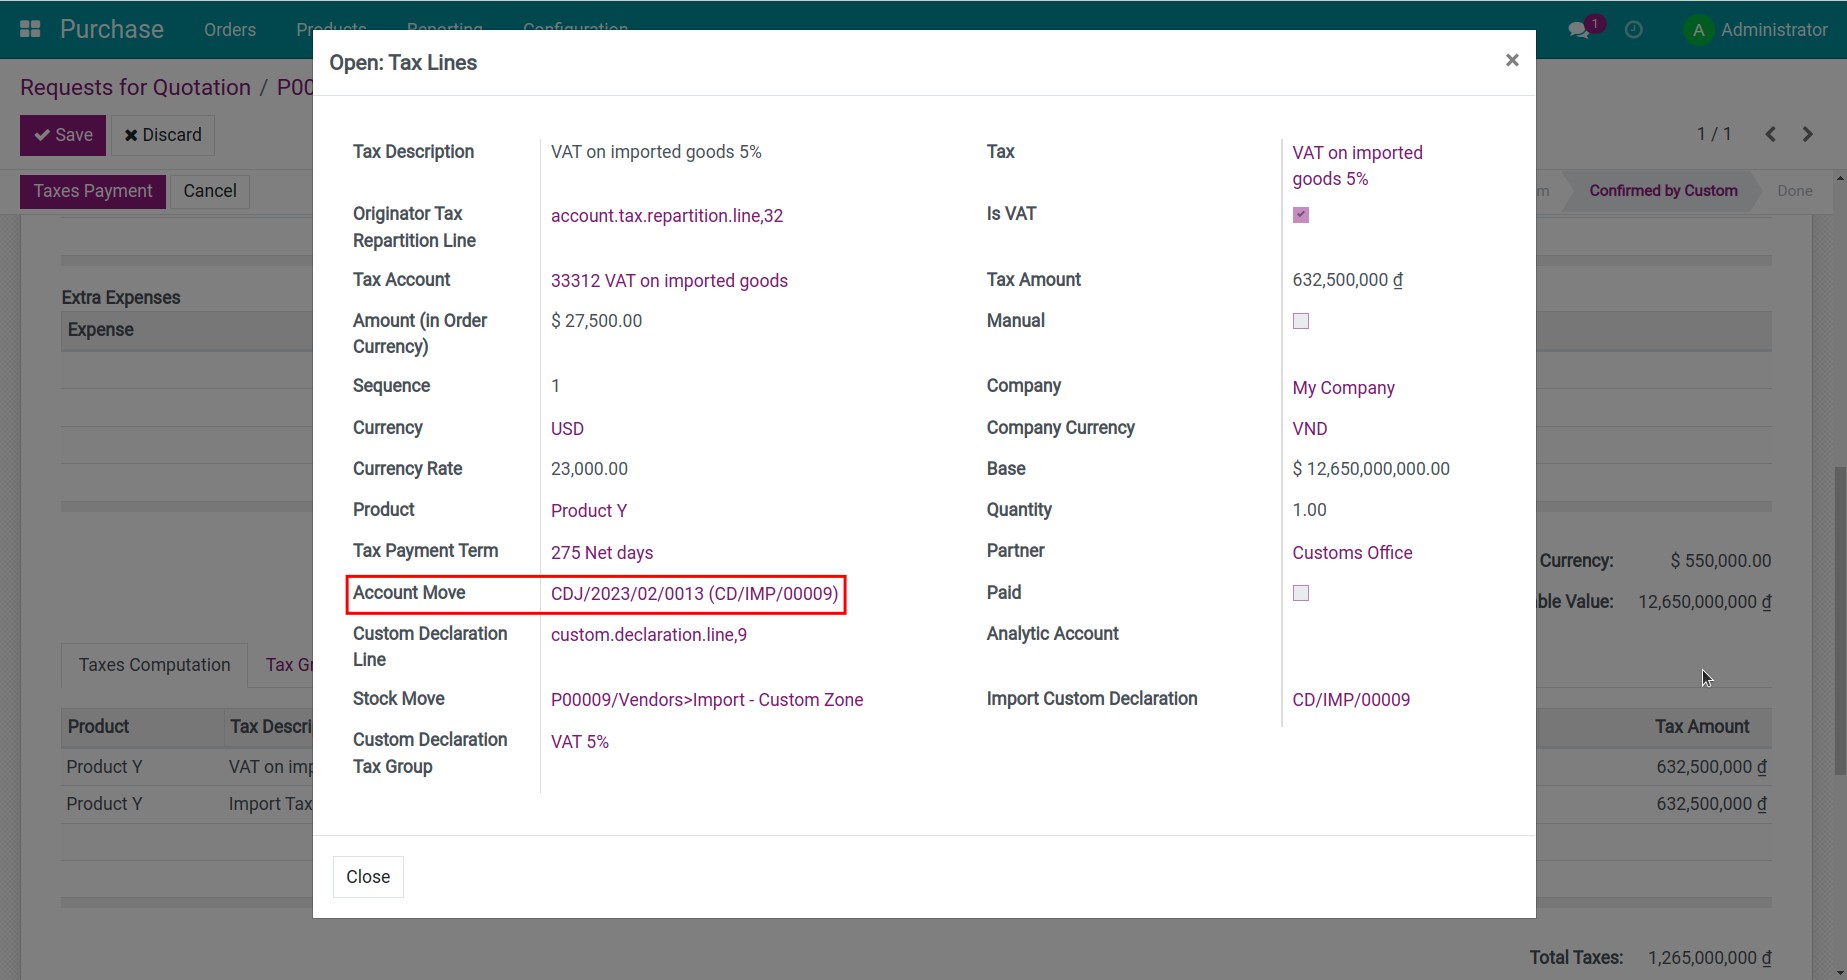Screen dimensions: 1847x980
Task: Open the 33312 VAT on imported goods account link
Action: [x=669, y=281]
